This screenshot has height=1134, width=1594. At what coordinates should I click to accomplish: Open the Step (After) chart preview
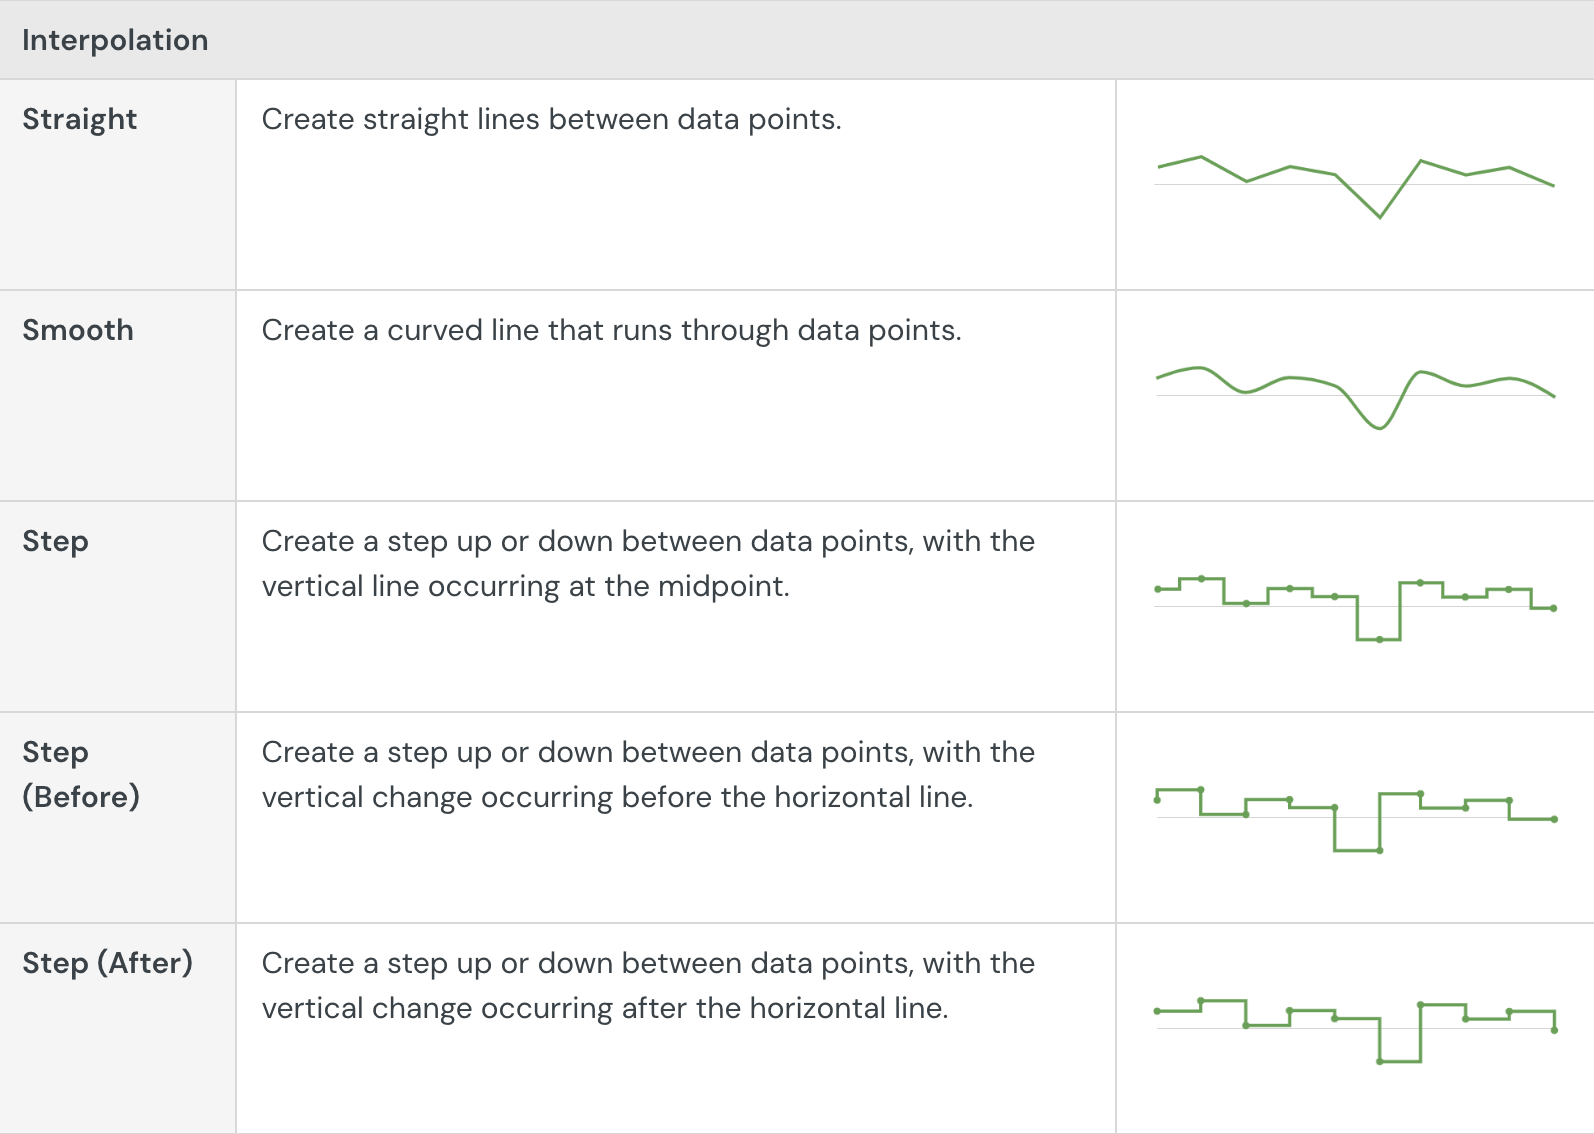click(x=1355, y=1030)
